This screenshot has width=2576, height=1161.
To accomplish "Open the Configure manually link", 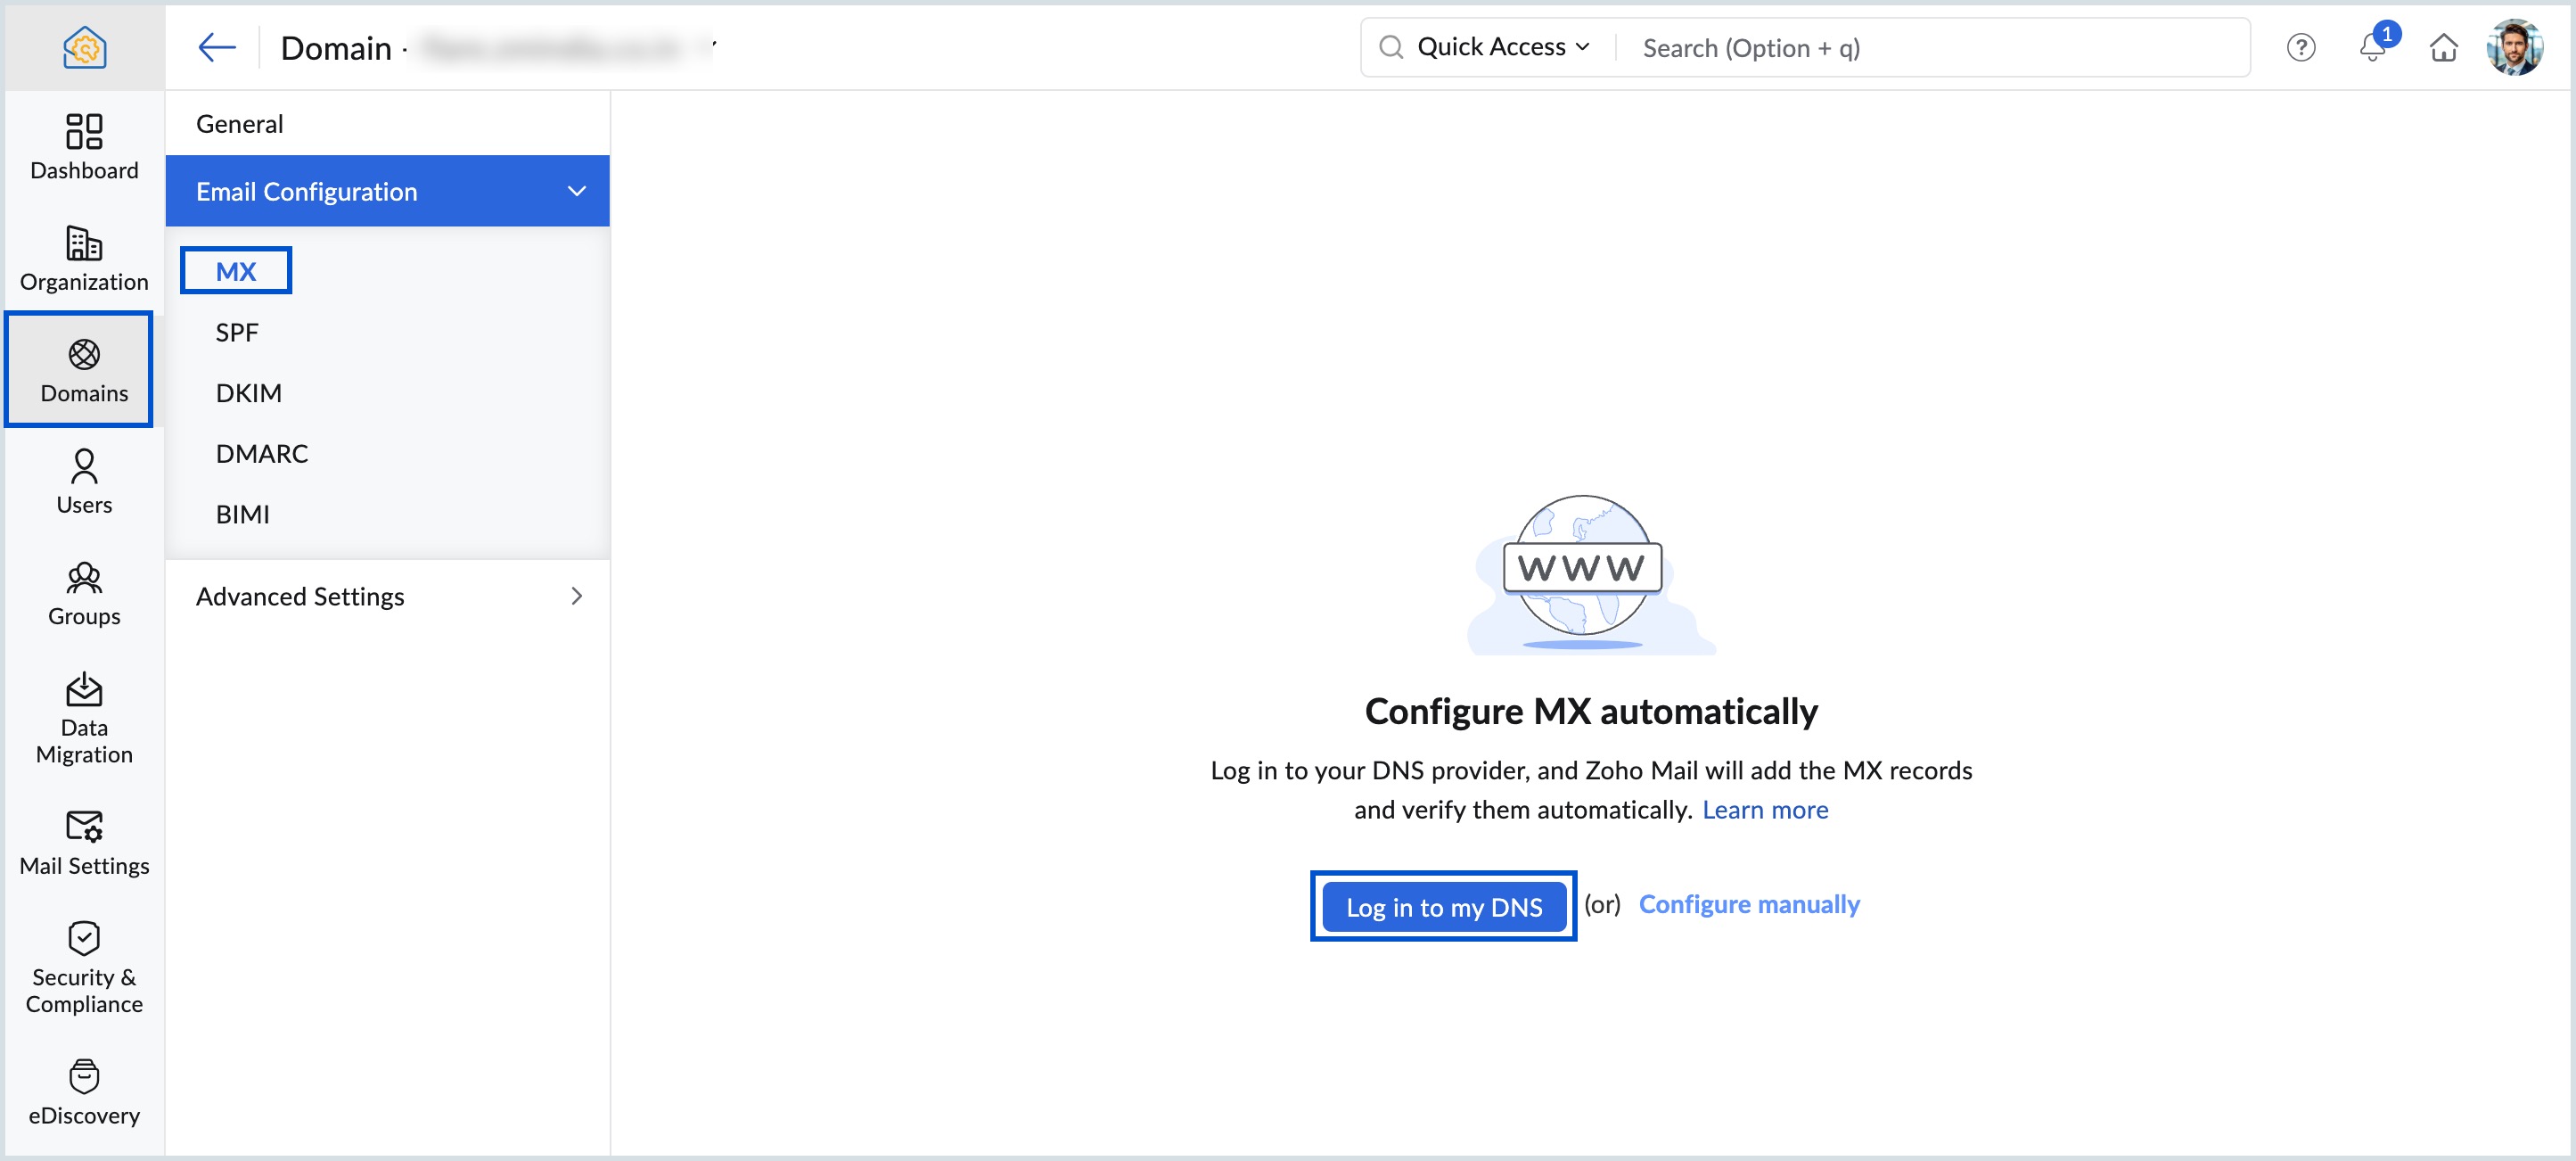I will coord(1748,903).
